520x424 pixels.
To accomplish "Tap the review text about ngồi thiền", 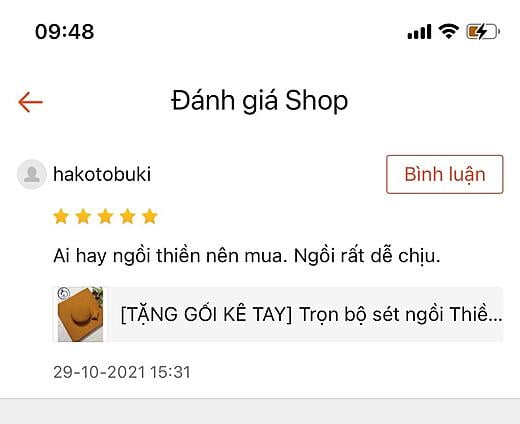I will pyautogui.click(x=247, y=256).
